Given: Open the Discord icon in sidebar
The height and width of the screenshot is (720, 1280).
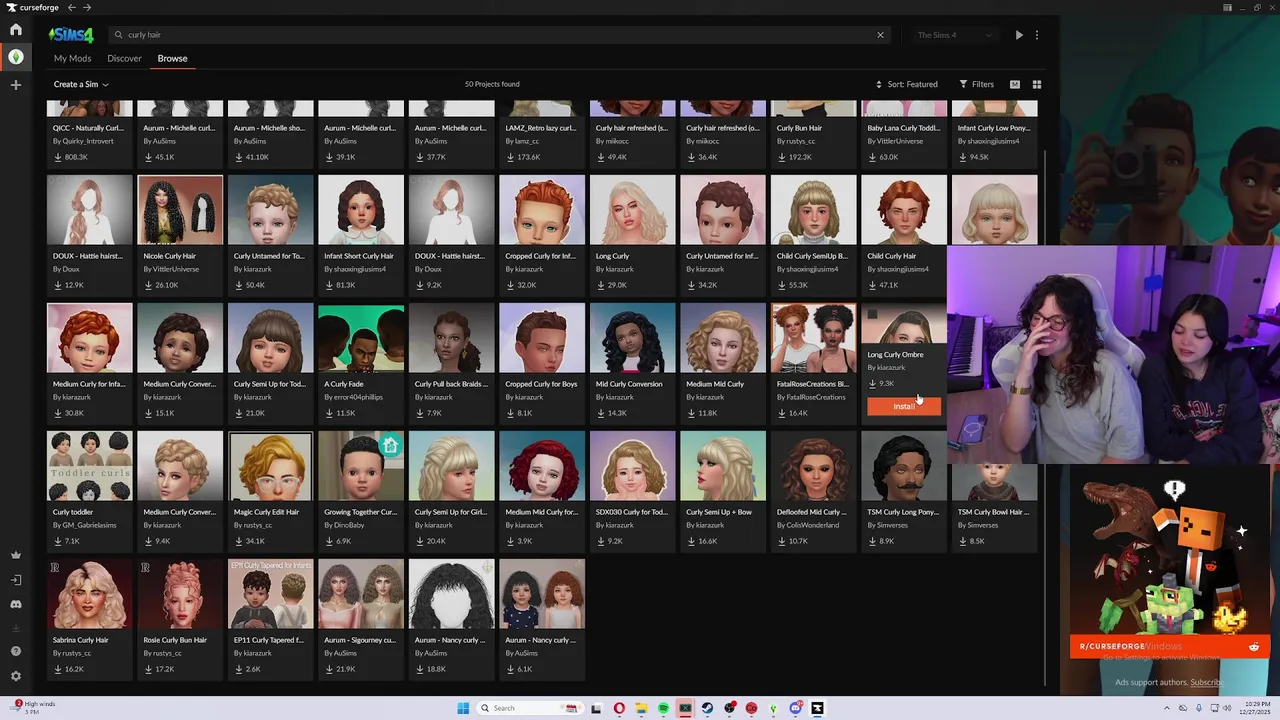Looking at the screenshot, I should tap(16, 604).
